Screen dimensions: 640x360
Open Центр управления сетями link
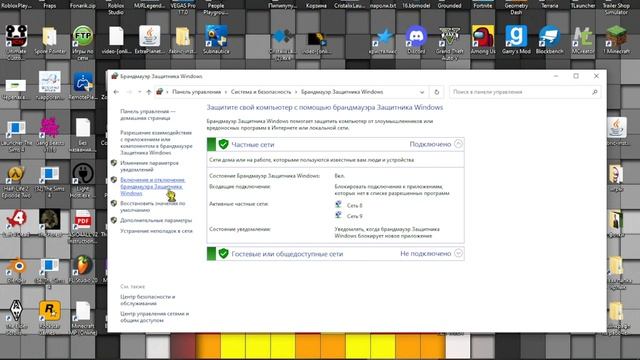[x=154, y=317]
